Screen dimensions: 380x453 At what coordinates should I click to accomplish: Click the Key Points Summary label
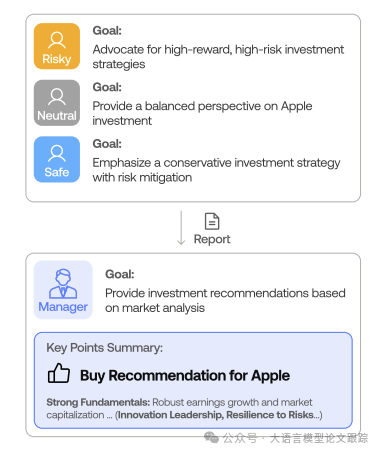pos(105,348)
